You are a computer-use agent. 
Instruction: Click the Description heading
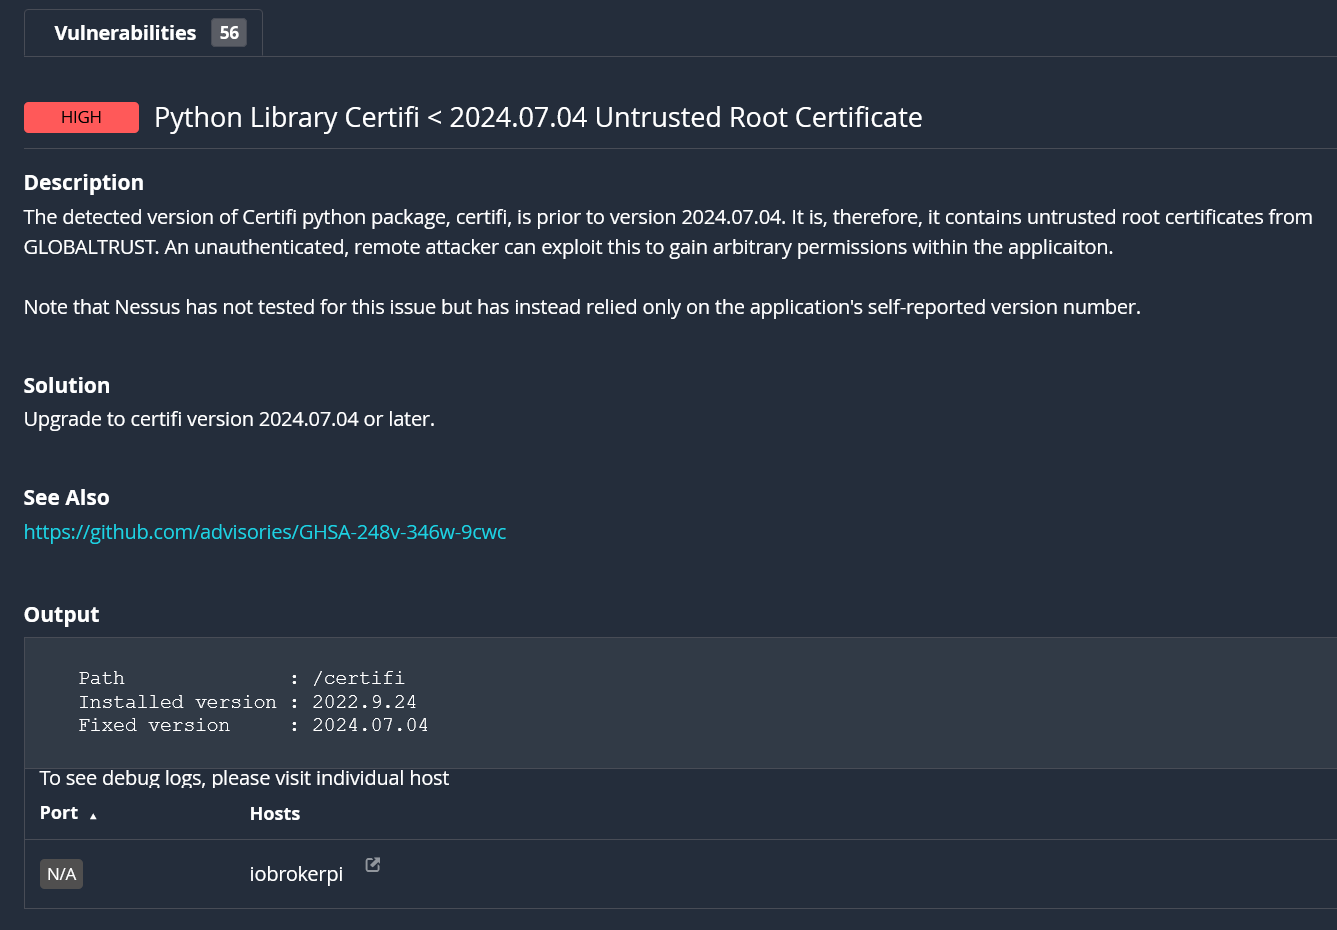(84, 182)
